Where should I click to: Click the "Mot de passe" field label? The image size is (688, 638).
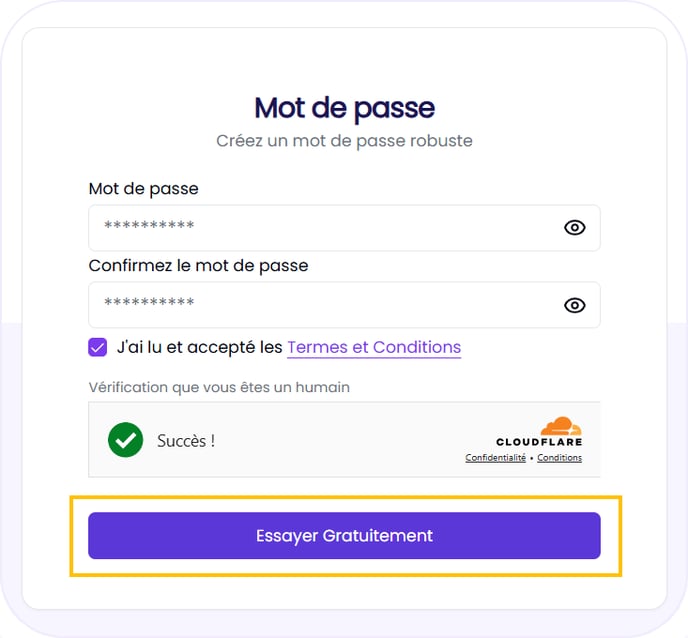[143, 188]
